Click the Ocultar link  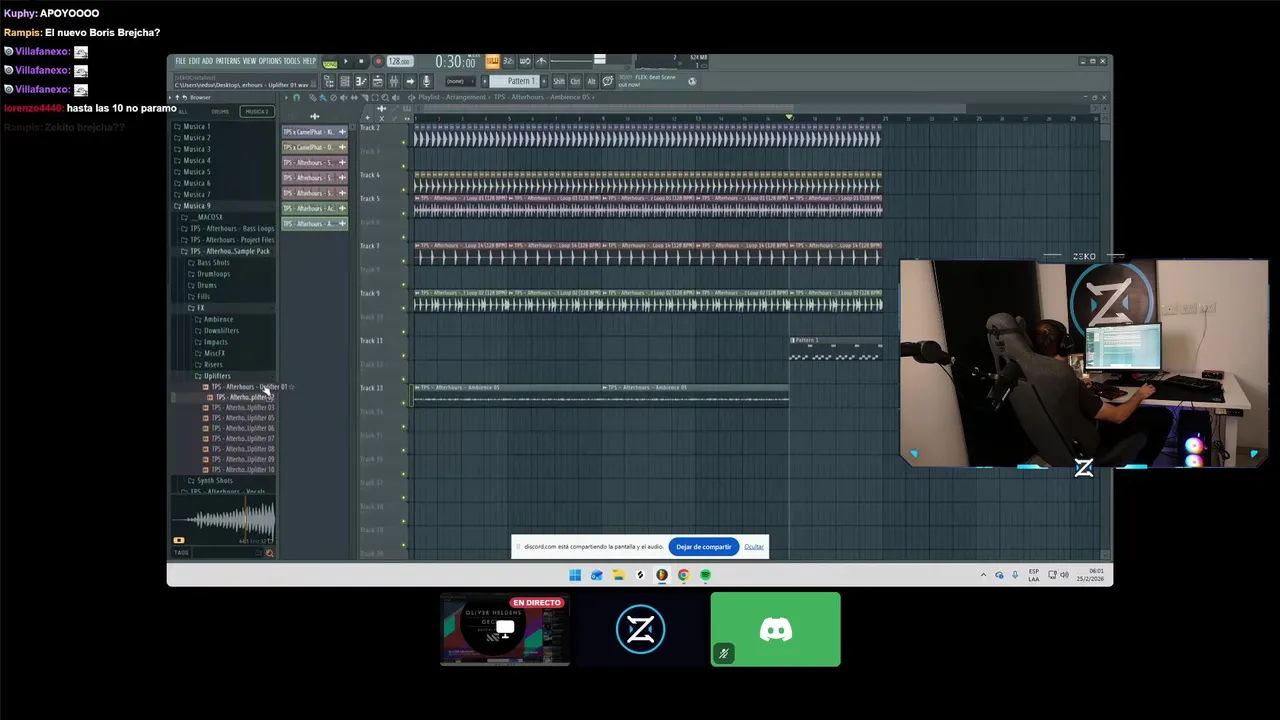pyautogui.click(x=754, y=547)
